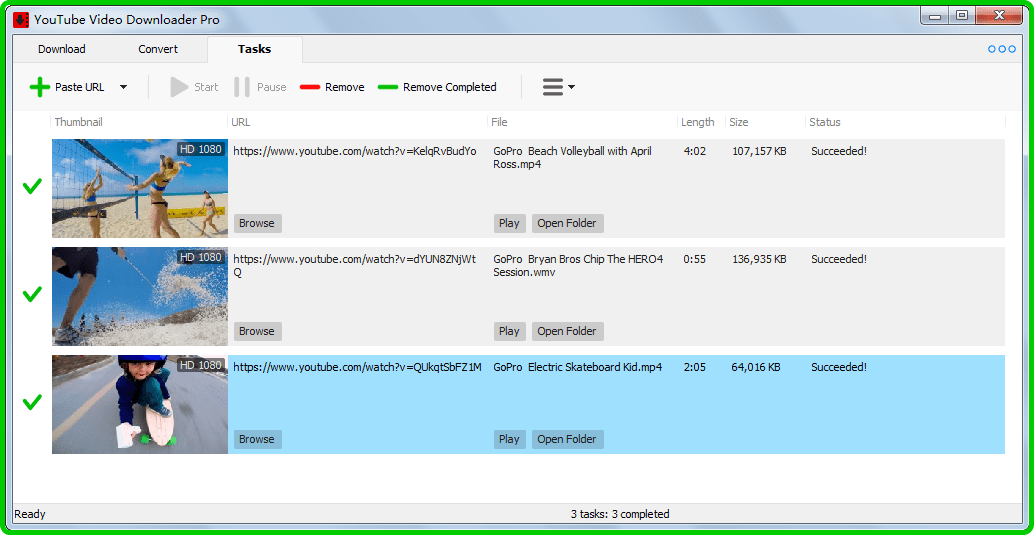Click Remove Completed in toolbar
This screenshot has width=1034, height=535.
pyautogui.click(x=437, y=87)
